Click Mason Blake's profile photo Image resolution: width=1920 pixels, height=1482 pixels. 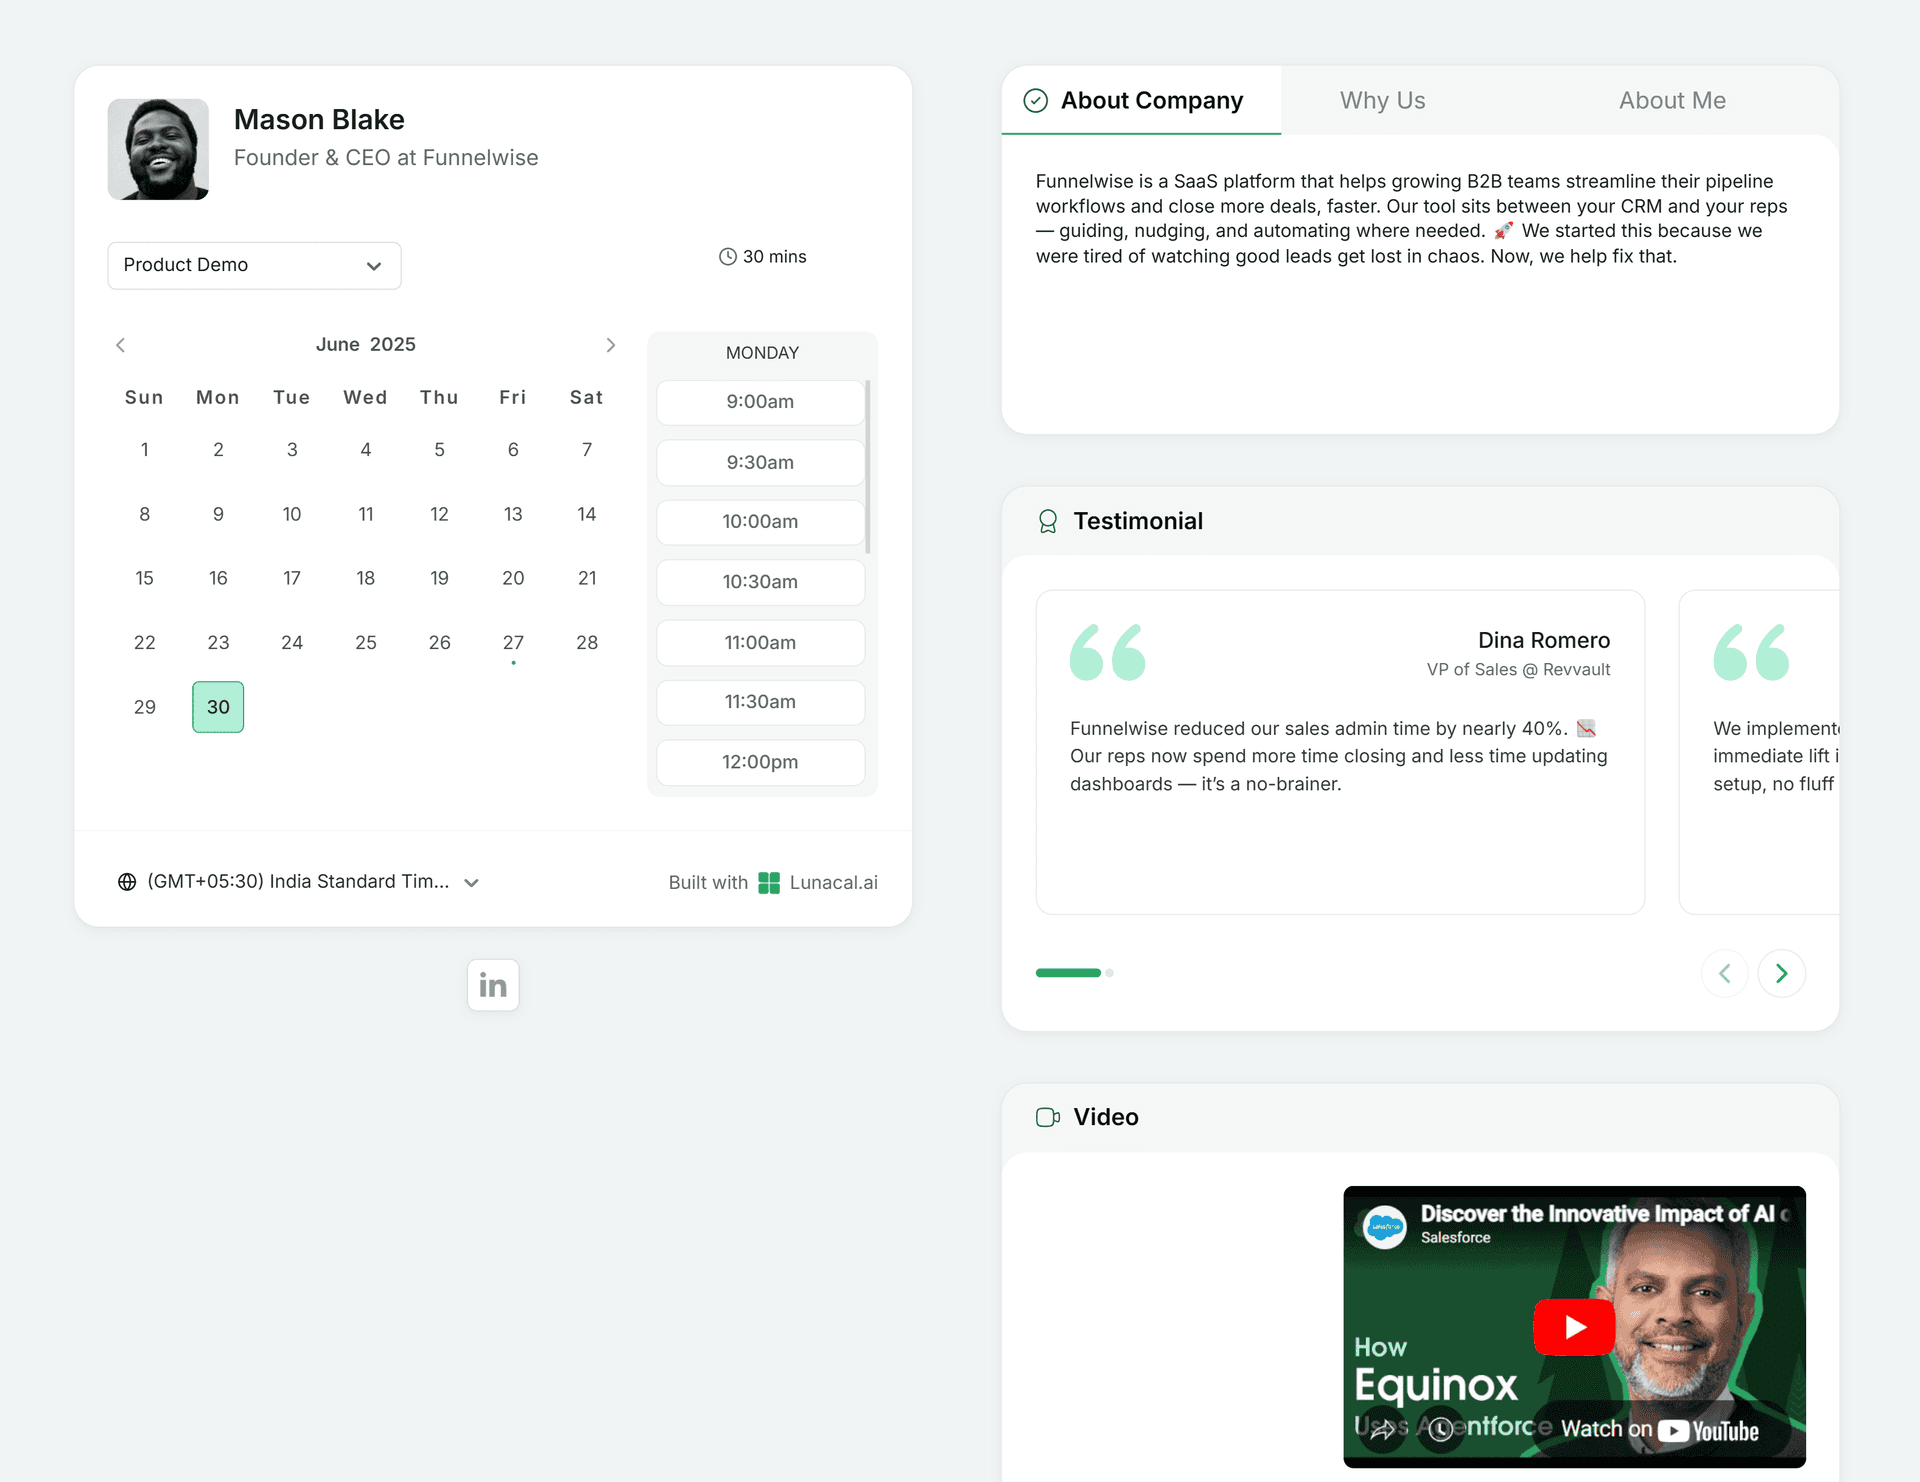click(x=158, y=149)
